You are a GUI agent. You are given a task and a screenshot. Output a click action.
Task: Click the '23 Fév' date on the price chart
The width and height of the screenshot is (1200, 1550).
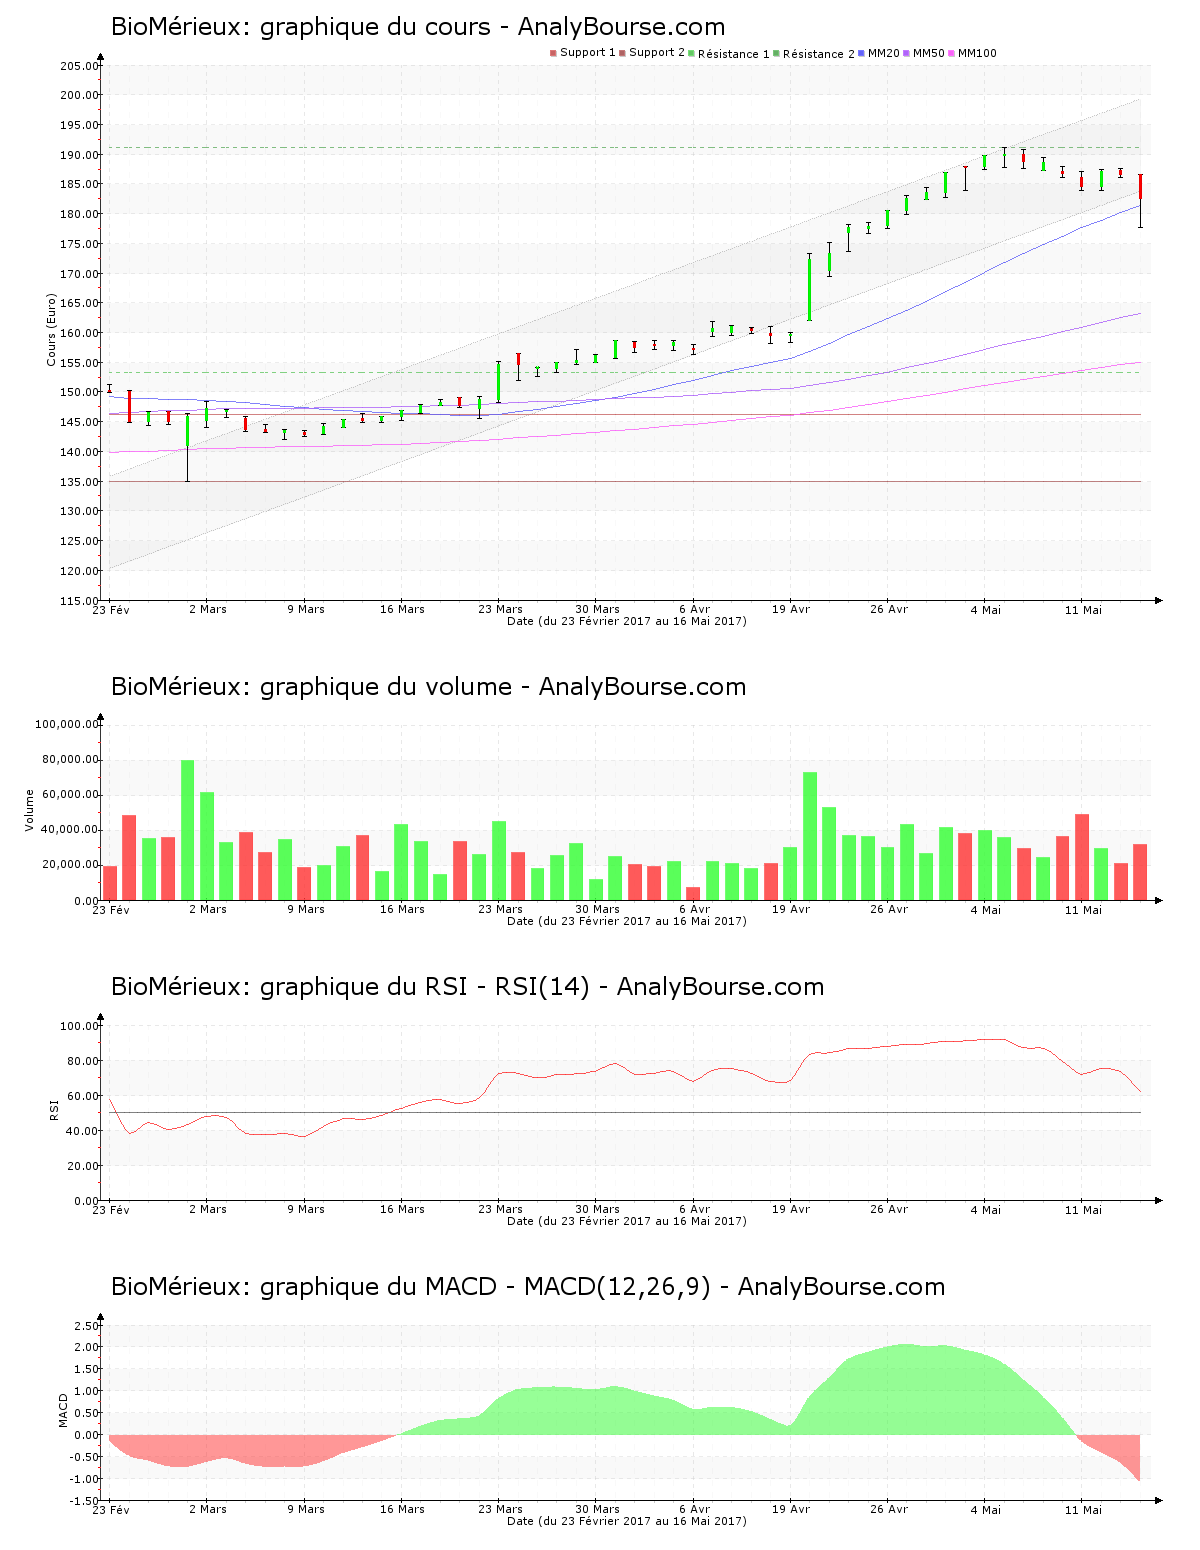(x=111, y=609)
